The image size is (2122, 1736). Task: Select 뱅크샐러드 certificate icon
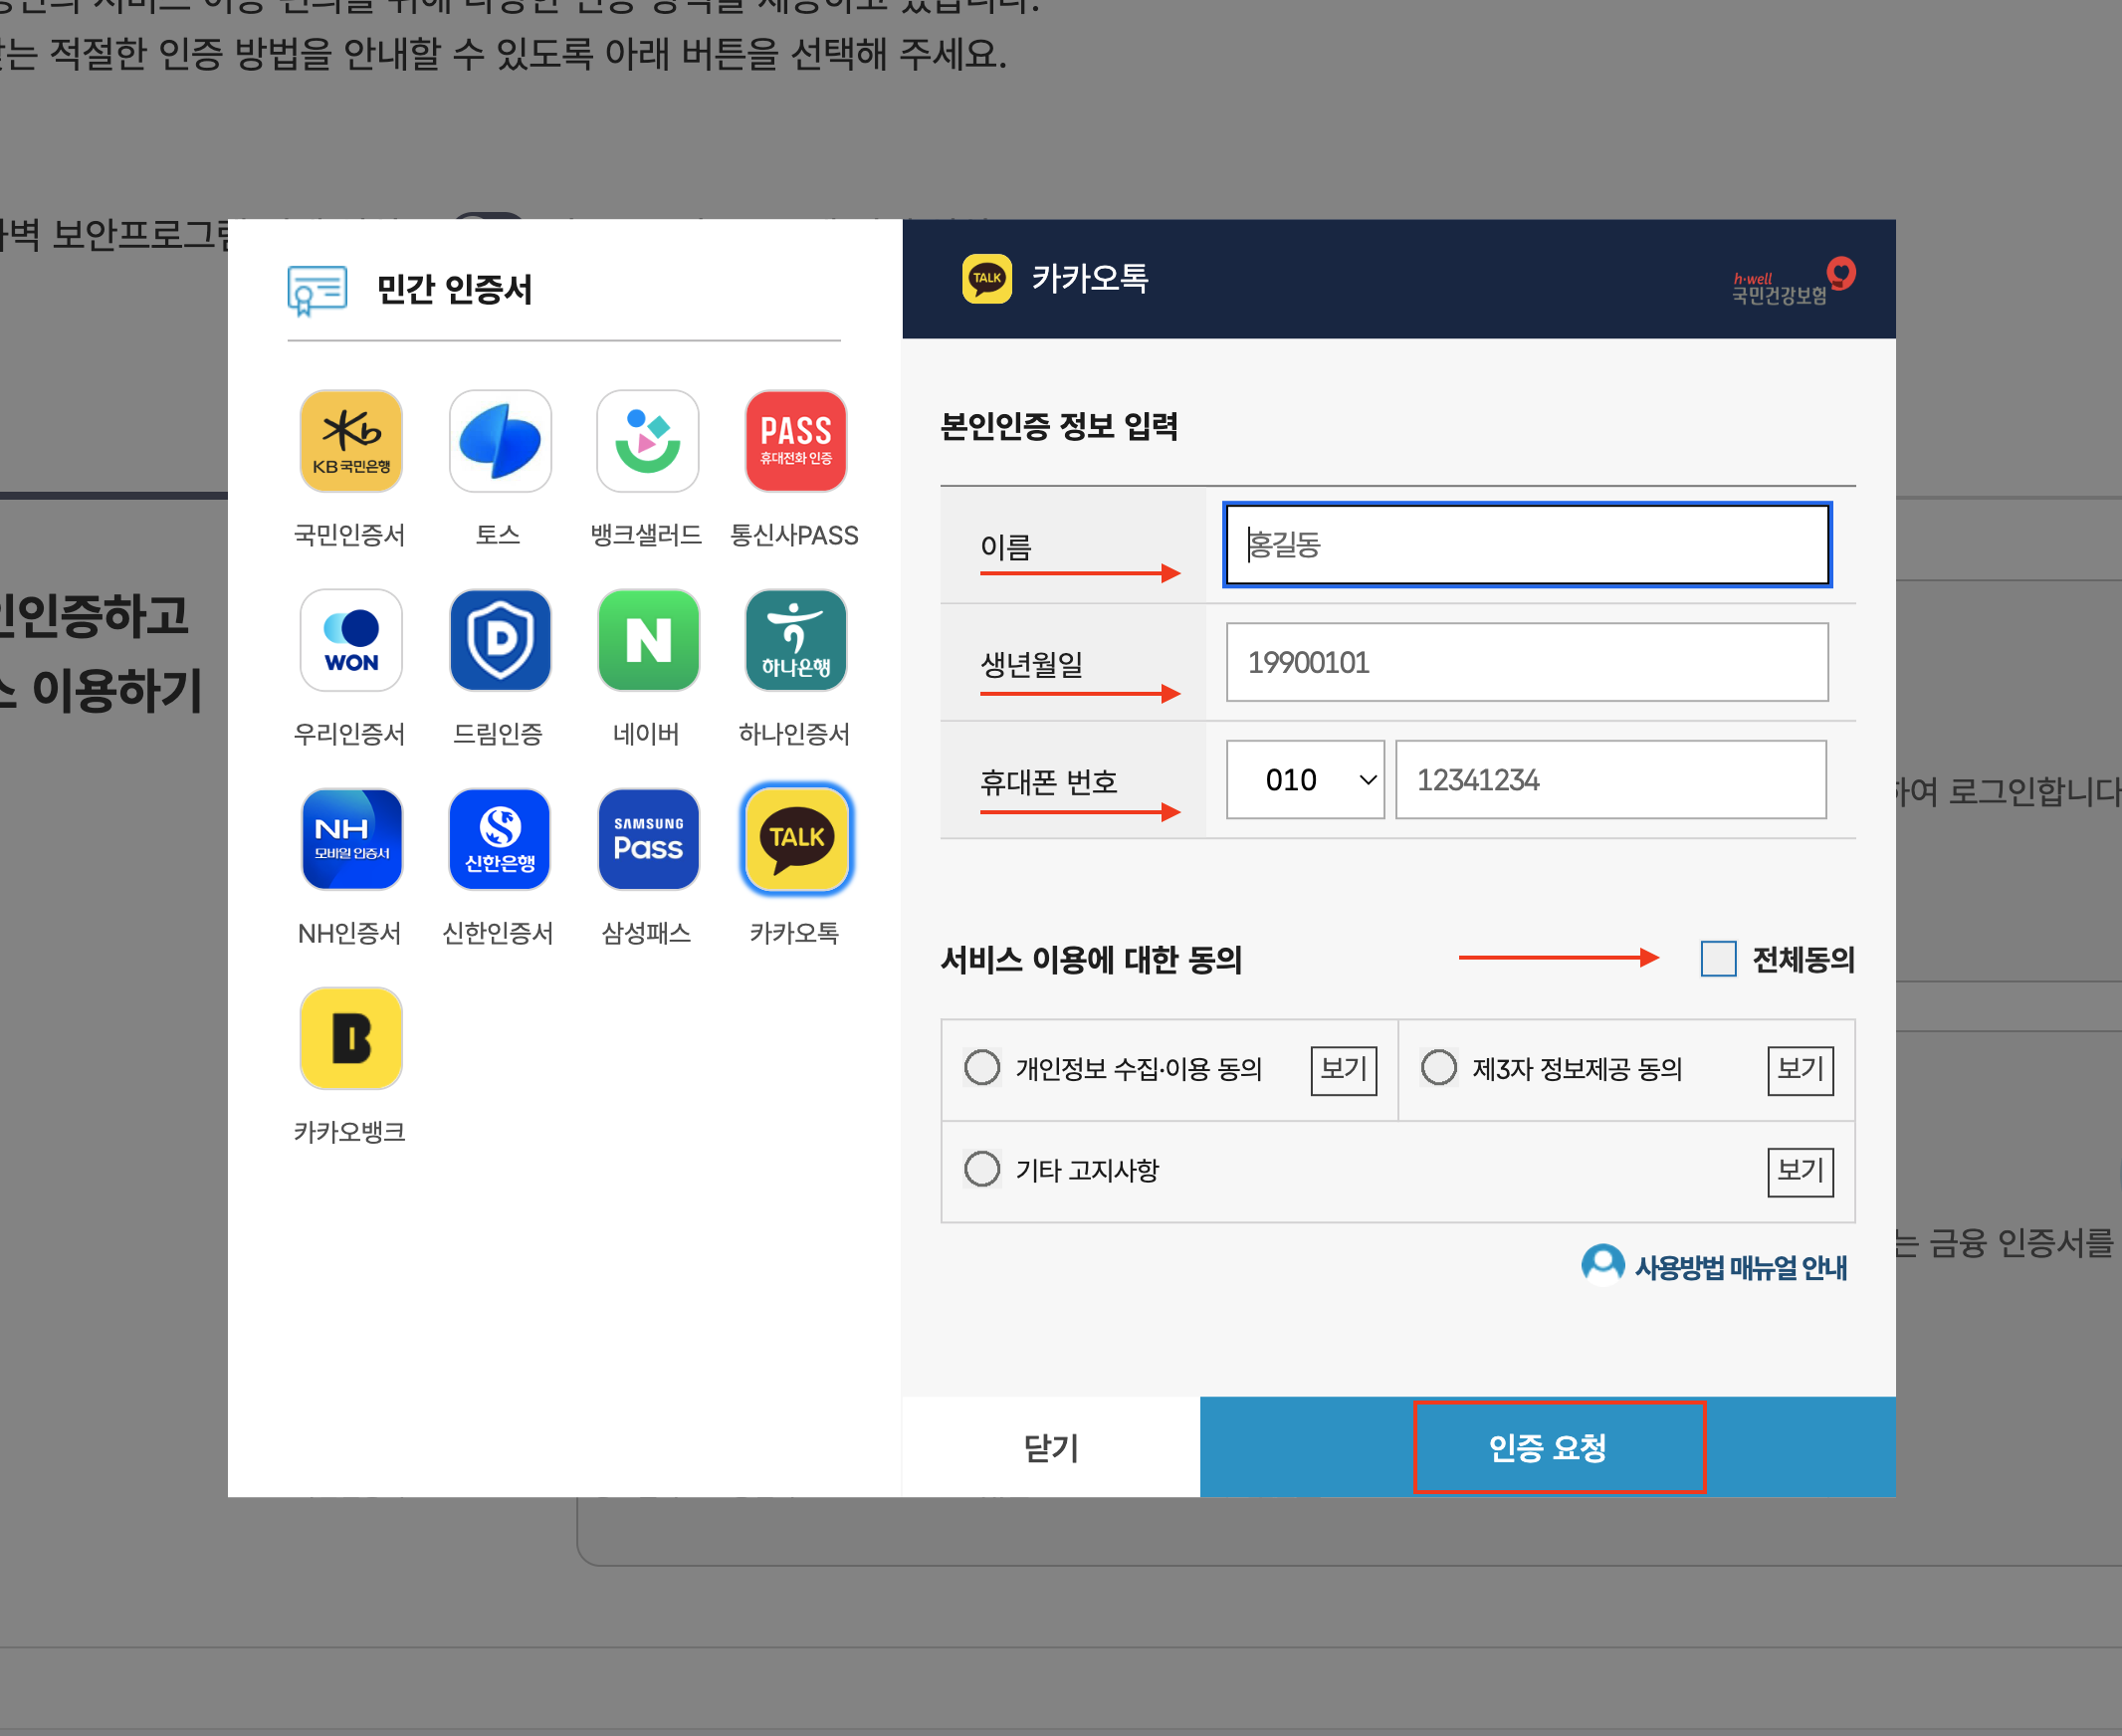(647, 441)
